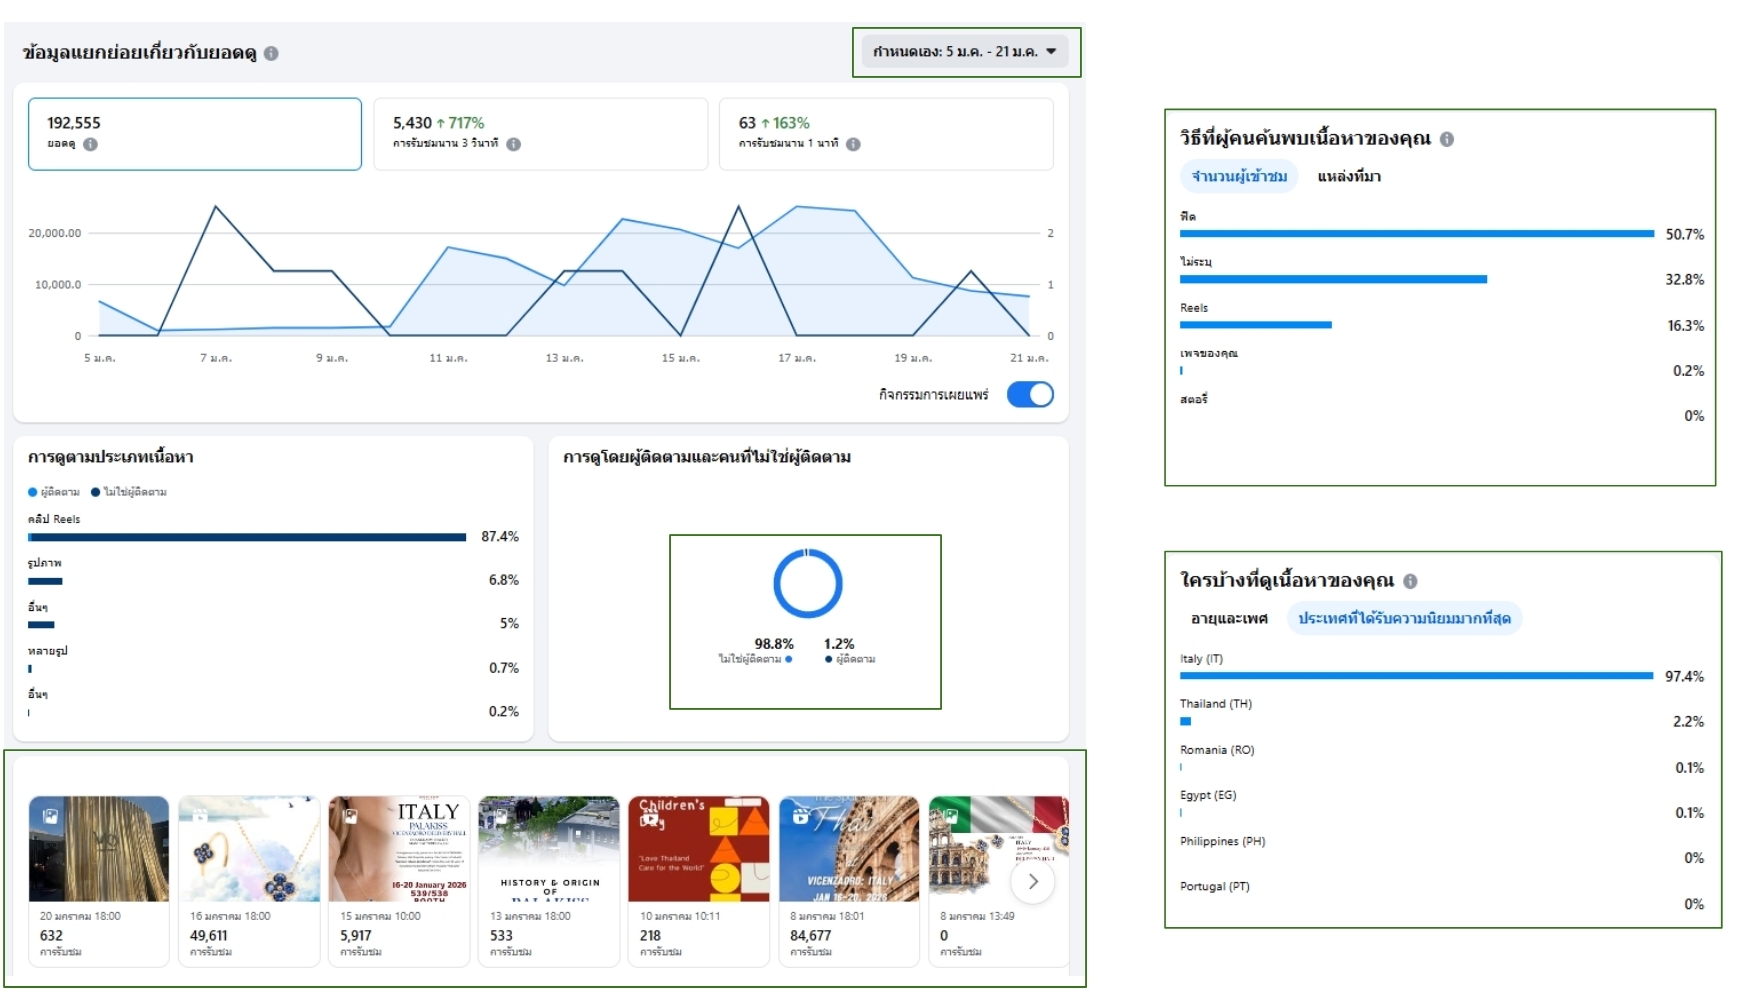Open the date range dropdown 5 ม.ค. - 21 ม.ค.

pos(965,52)
